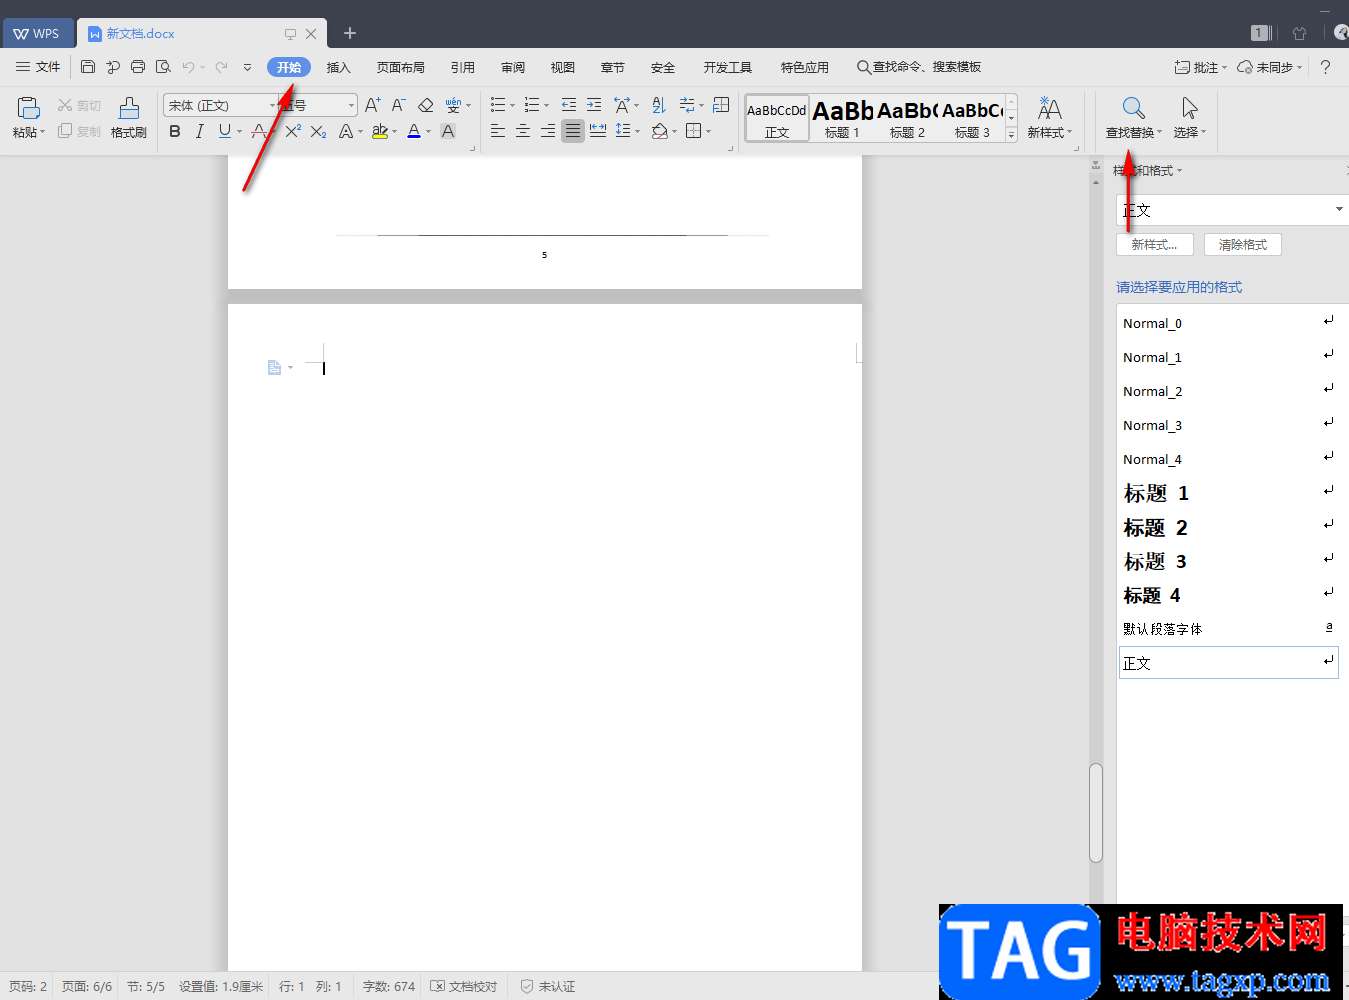Image resolution: width=1349 pixels, height=1000 pixels.
Task: Click the vertical scrollbar thumb of the document
Action: [x=1096, y=813]
